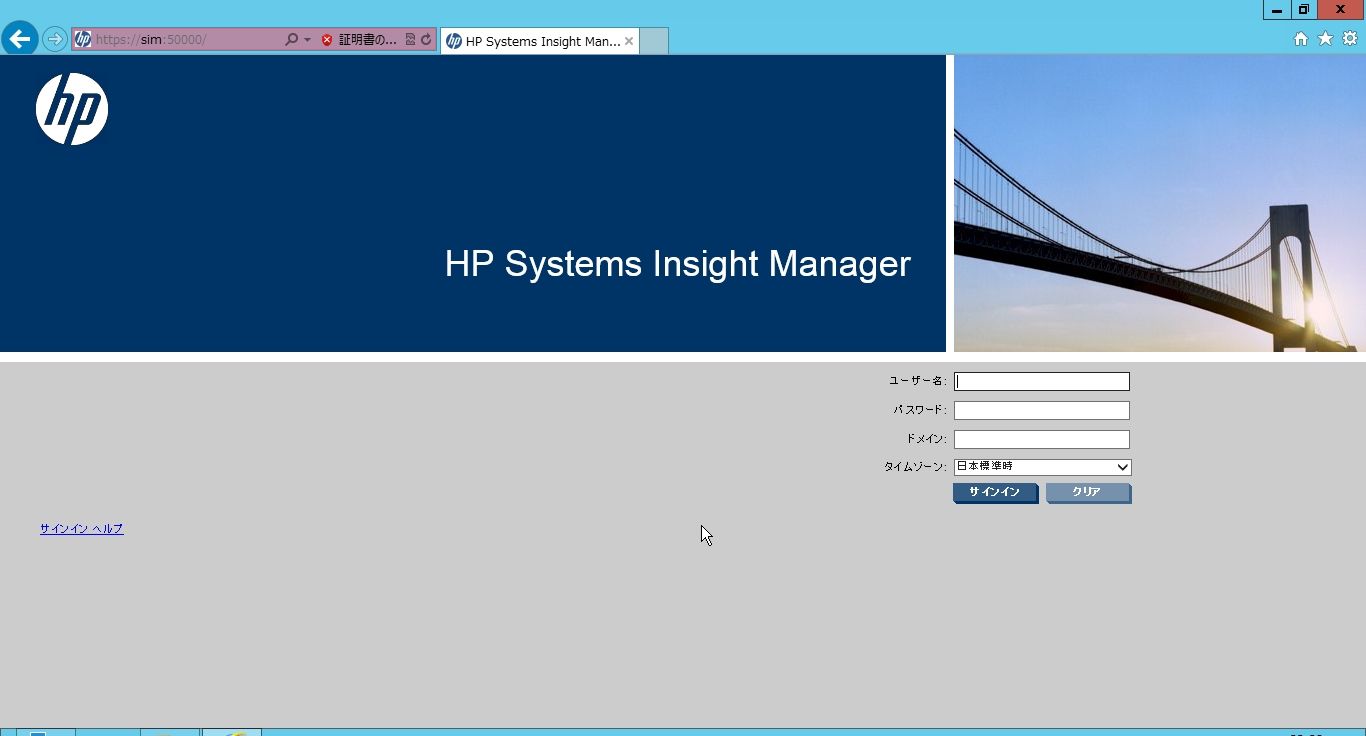
Task: Go back using the browser back arrow
Action: point(20,39)
